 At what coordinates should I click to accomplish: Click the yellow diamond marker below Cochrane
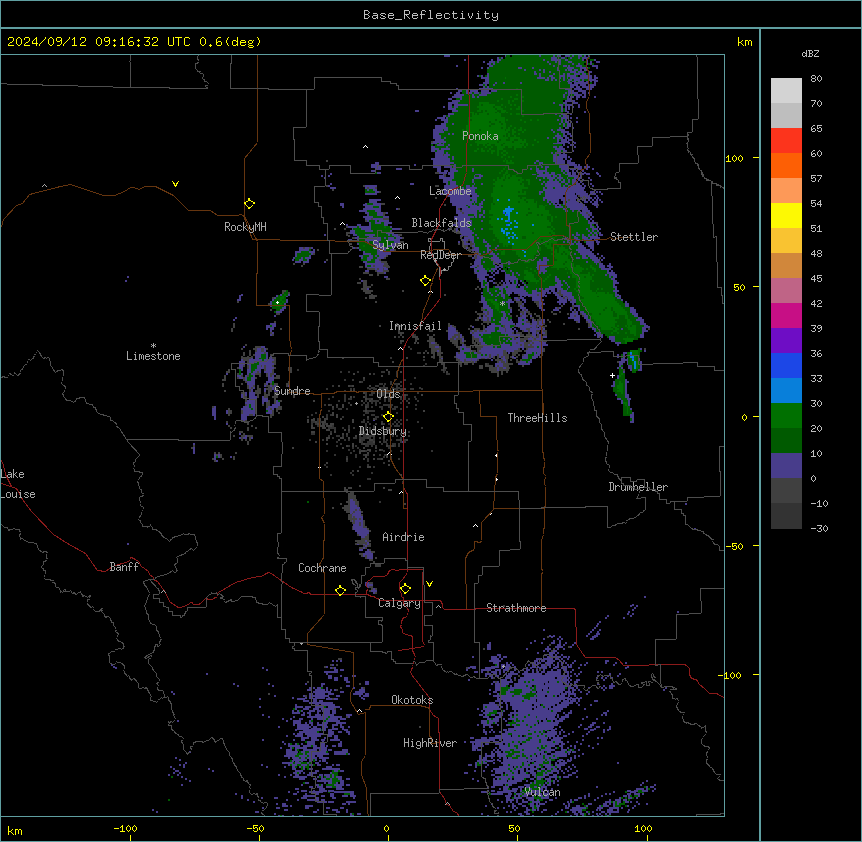[340, 590]
